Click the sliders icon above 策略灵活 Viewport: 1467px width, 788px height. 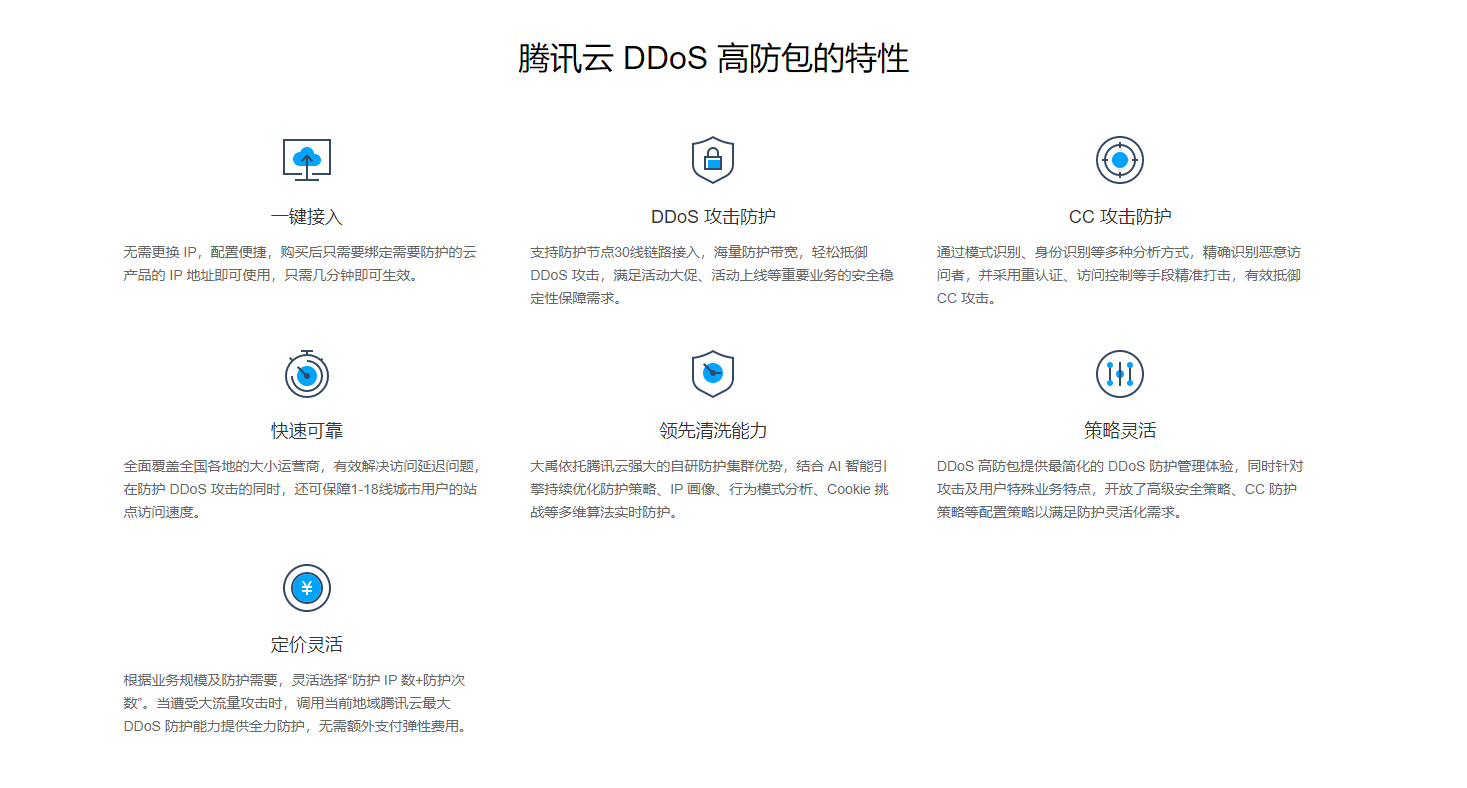pos(1120,374)
